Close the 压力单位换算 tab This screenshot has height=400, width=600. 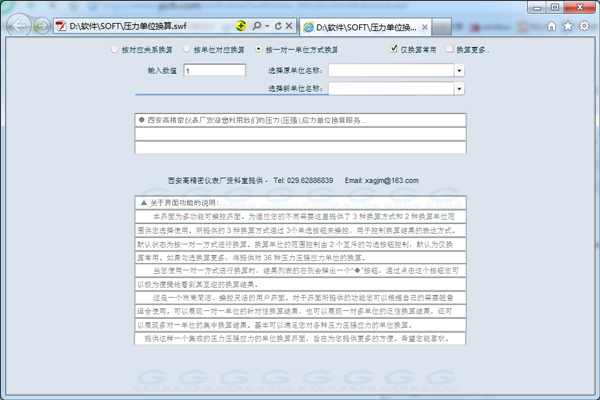pos(425,24)
